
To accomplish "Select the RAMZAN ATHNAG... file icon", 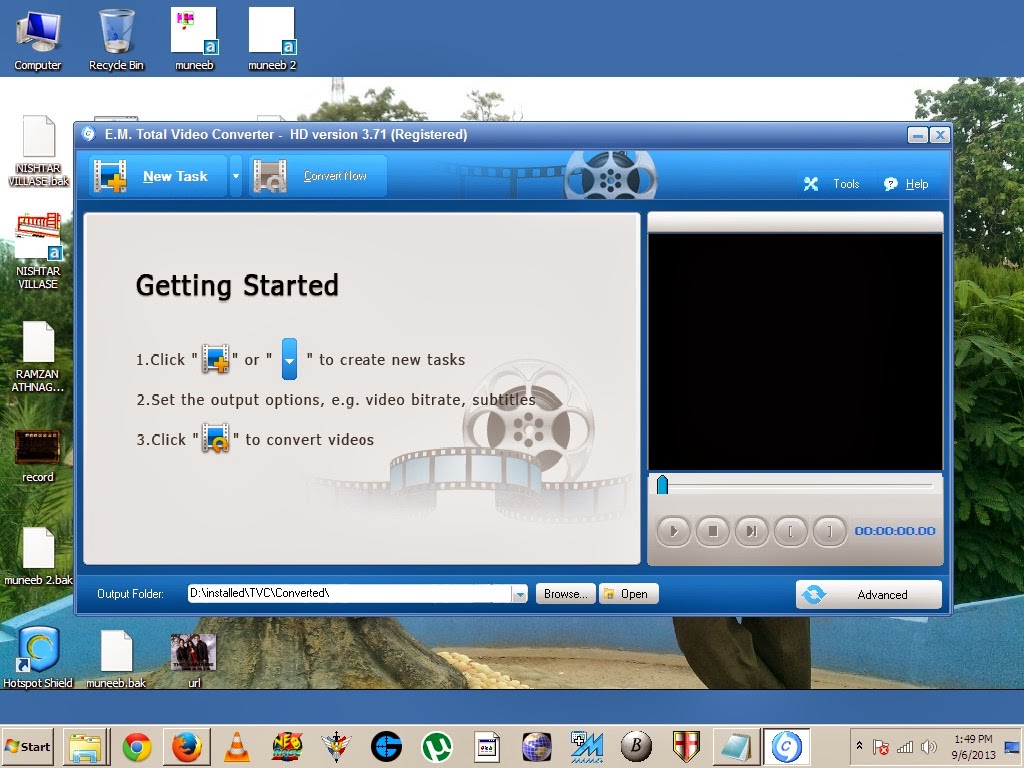I will click(38, 357).
